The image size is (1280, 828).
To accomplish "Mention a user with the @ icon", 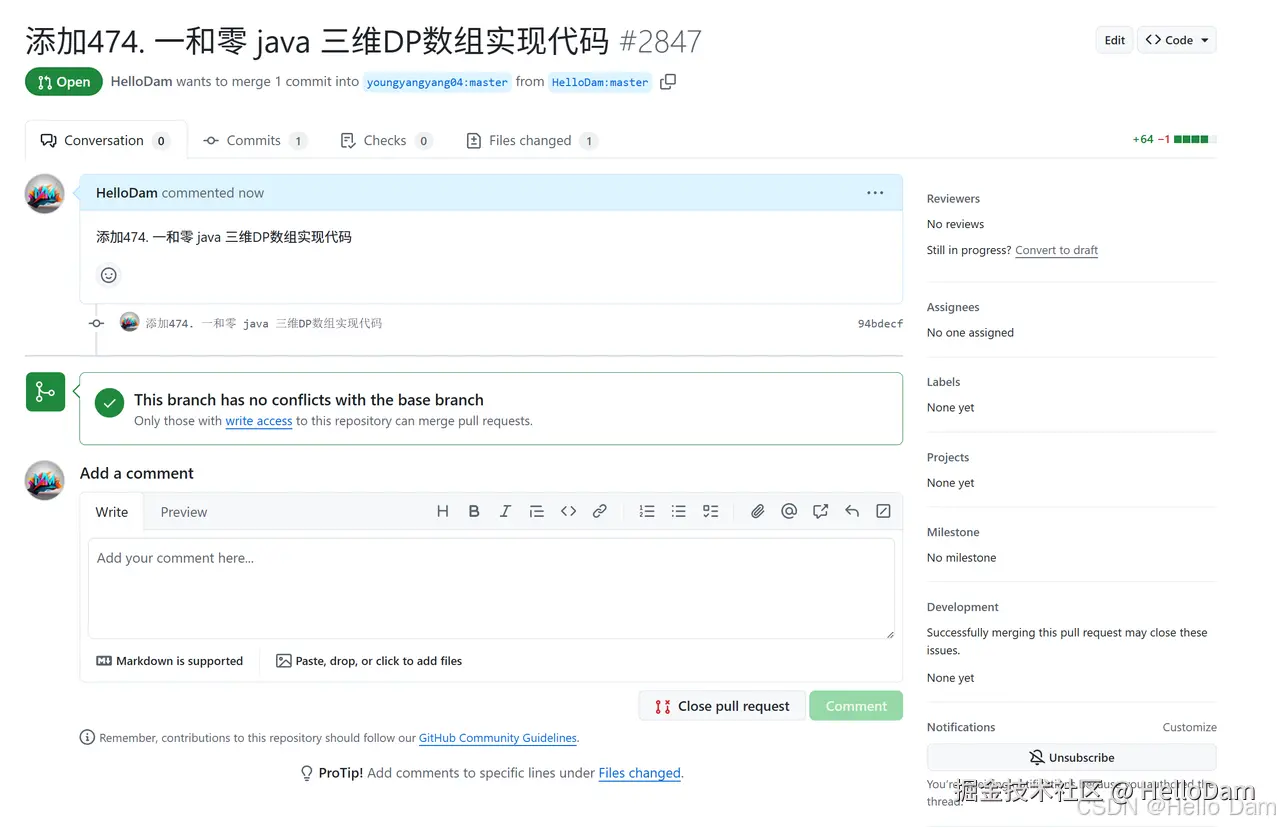I will 789,511.
